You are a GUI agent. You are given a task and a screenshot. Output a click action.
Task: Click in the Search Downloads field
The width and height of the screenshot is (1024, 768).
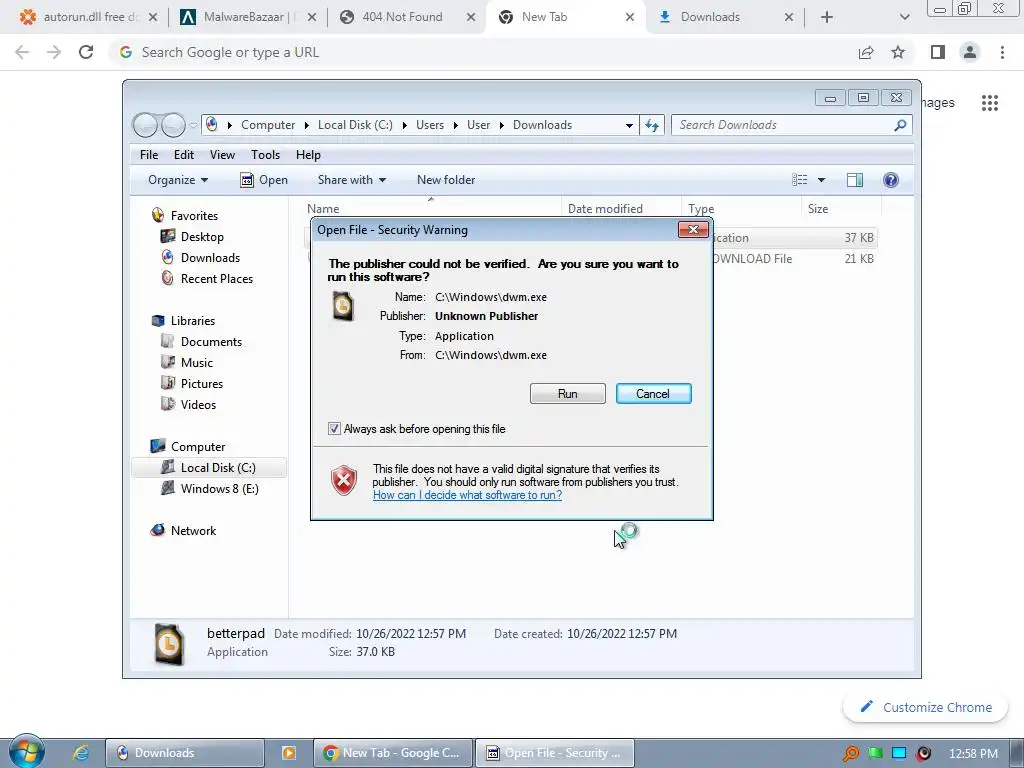[x=784, y=125]
